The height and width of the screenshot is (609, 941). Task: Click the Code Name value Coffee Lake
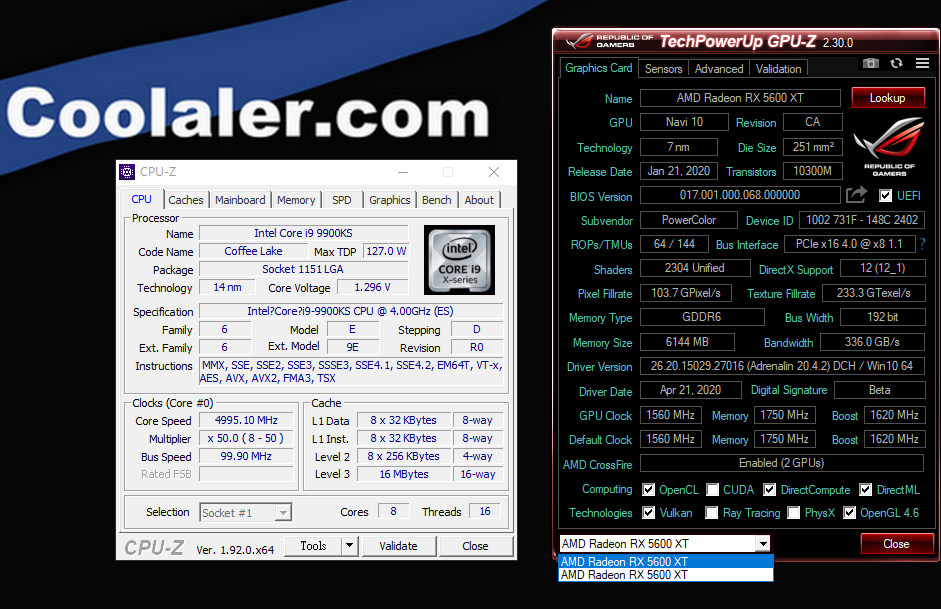[x=253, y=251]
